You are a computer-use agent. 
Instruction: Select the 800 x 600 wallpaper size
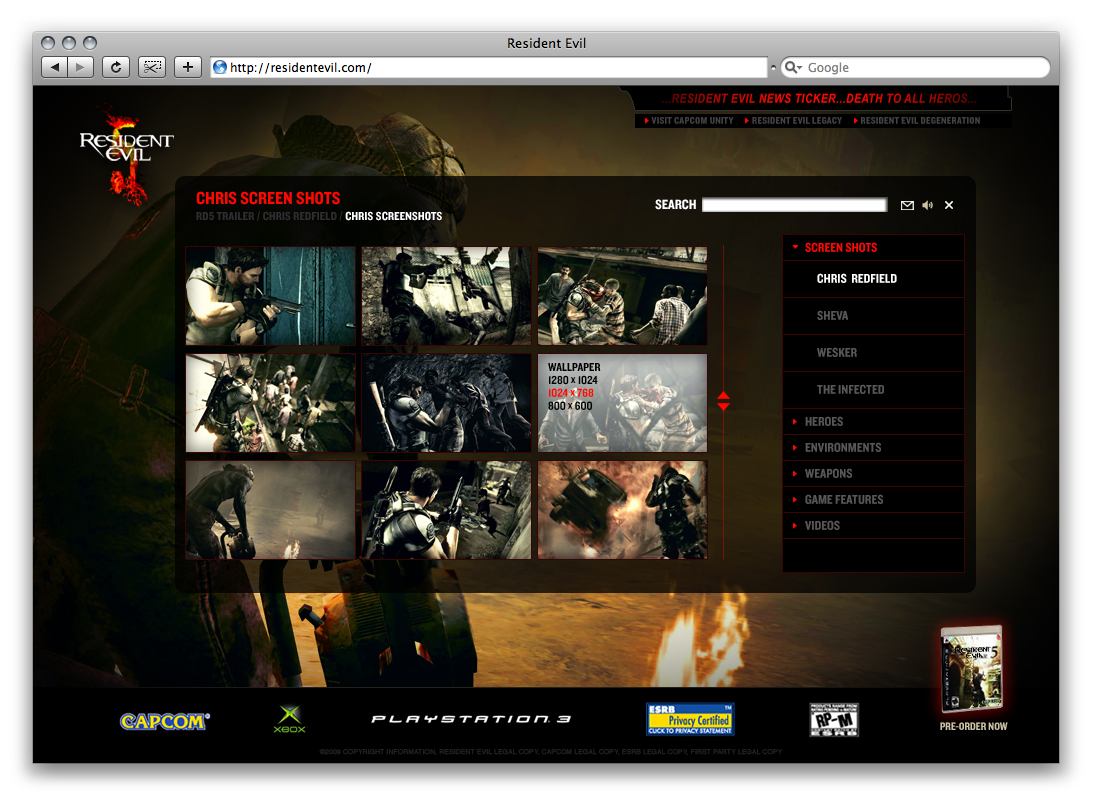pyautogui.click(x=570, y=406)
